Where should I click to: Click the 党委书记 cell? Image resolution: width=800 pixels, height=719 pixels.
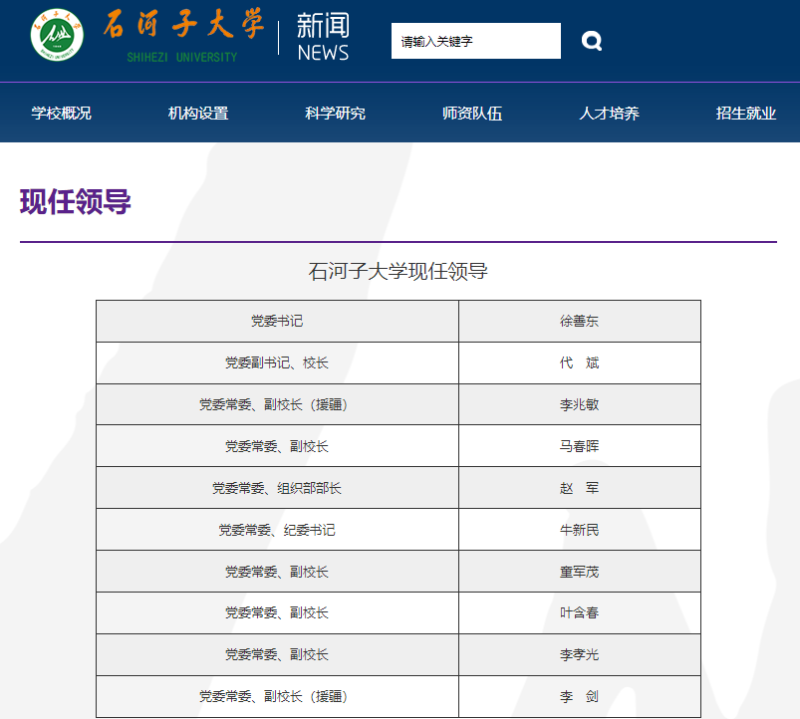tap(277, 321)
